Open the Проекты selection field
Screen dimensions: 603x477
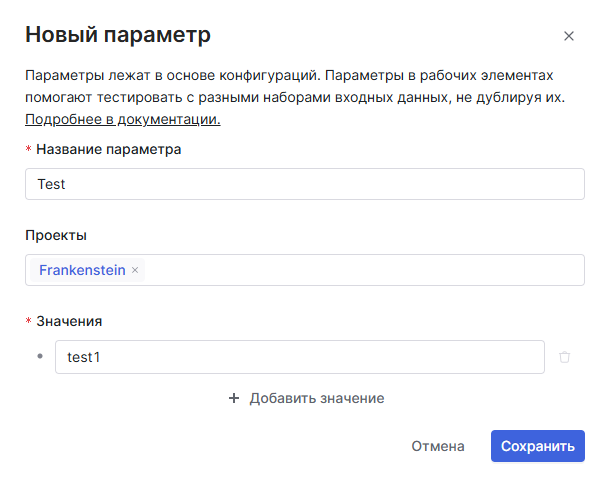point(305,270)
